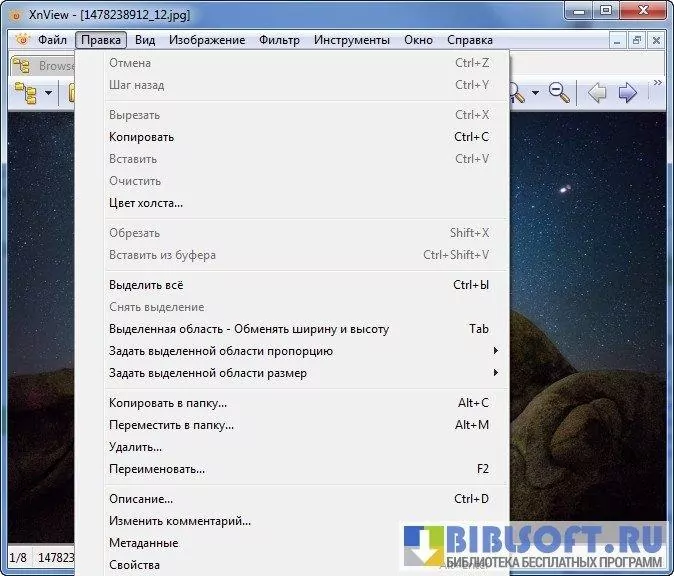Expand 'Задать выделенной области размер' submenu

click(x=495, y=373)
